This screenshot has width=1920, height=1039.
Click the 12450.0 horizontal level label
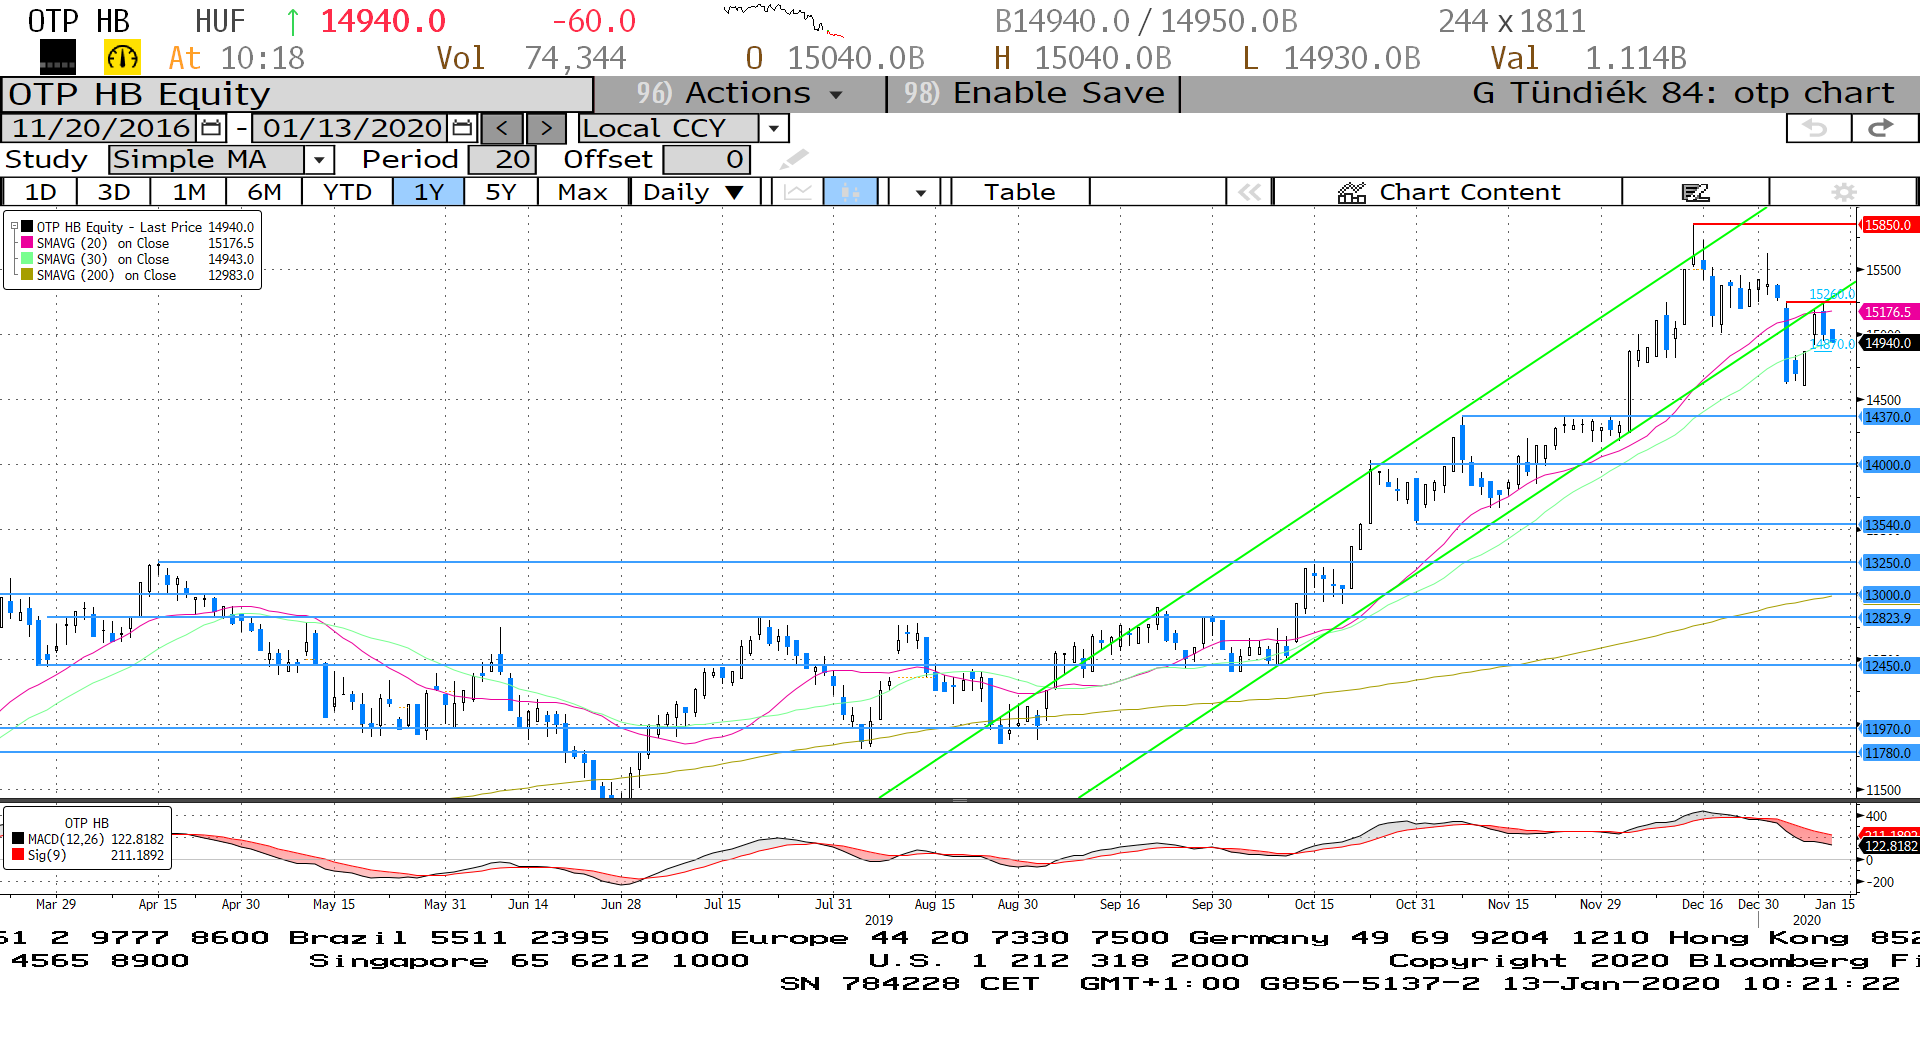pyautogui.click(x=1888, y=666)
